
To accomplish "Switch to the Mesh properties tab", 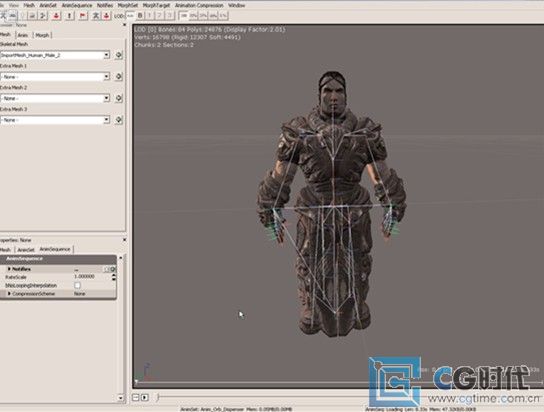I will (x=5, y=249).
